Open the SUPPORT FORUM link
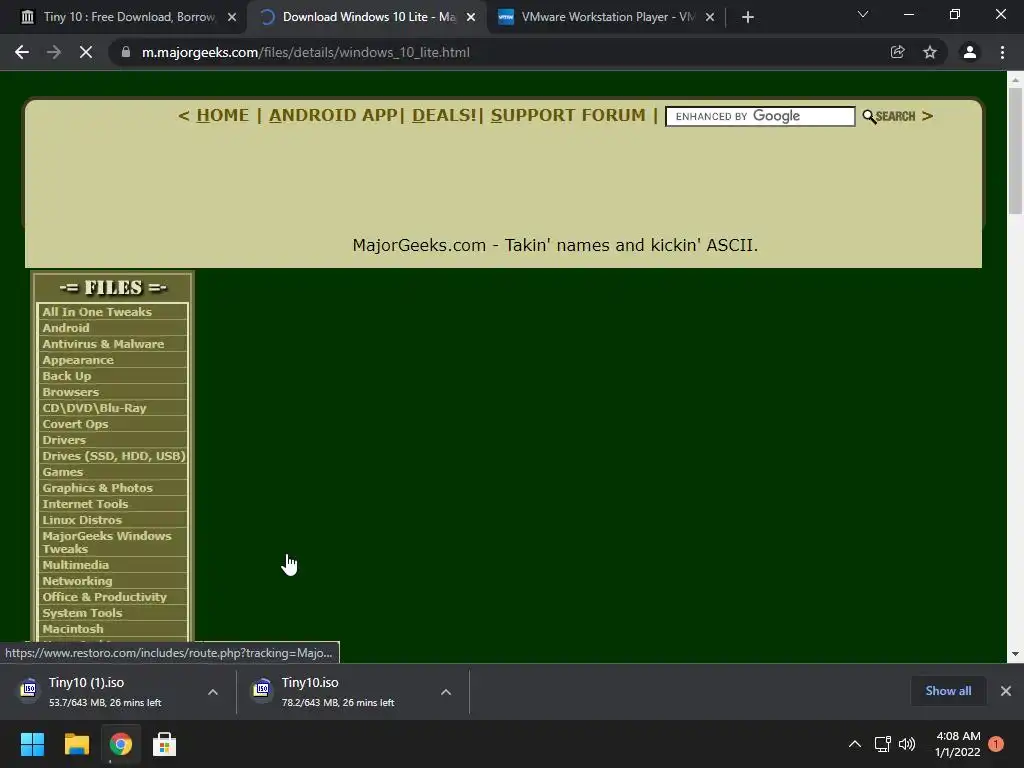1024x768 pixels. coord(568,116)
